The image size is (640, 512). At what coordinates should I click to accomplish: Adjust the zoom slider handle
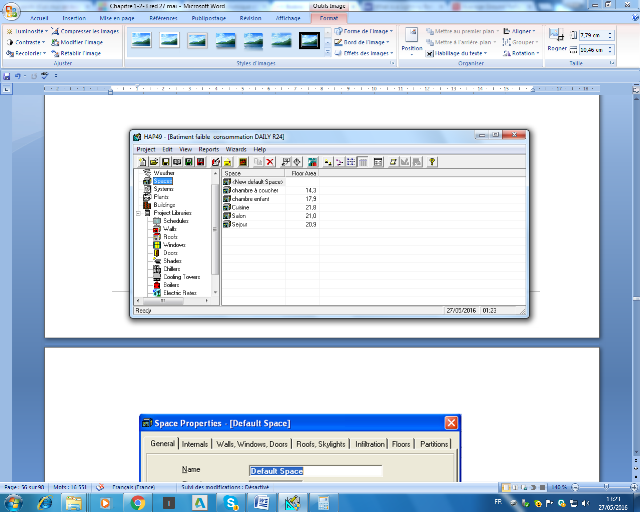(x=606, y=487)
